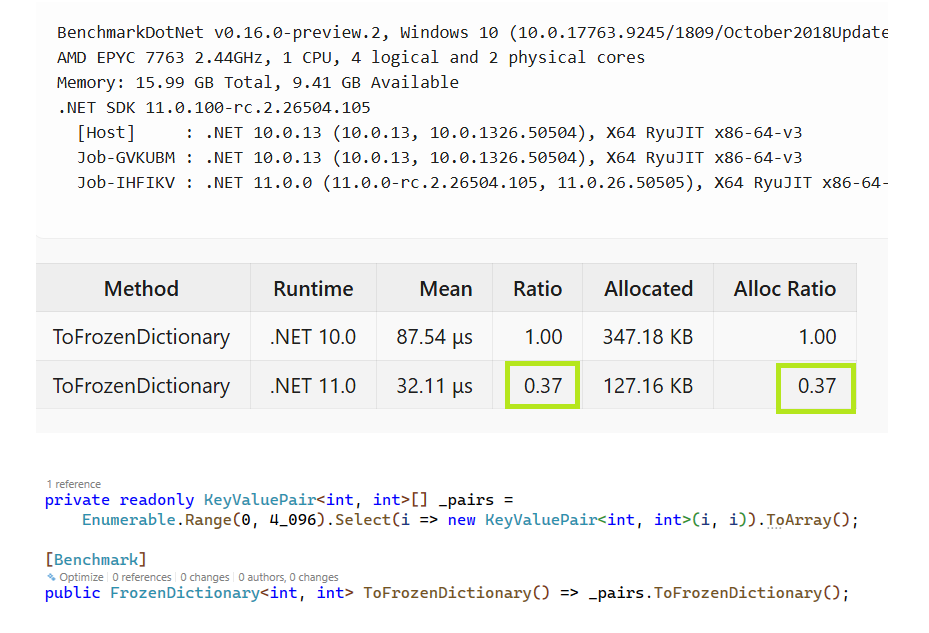This screenshot has height=633, width=929.
Task: Click the Allocated column header
Action: coord(648,289)
